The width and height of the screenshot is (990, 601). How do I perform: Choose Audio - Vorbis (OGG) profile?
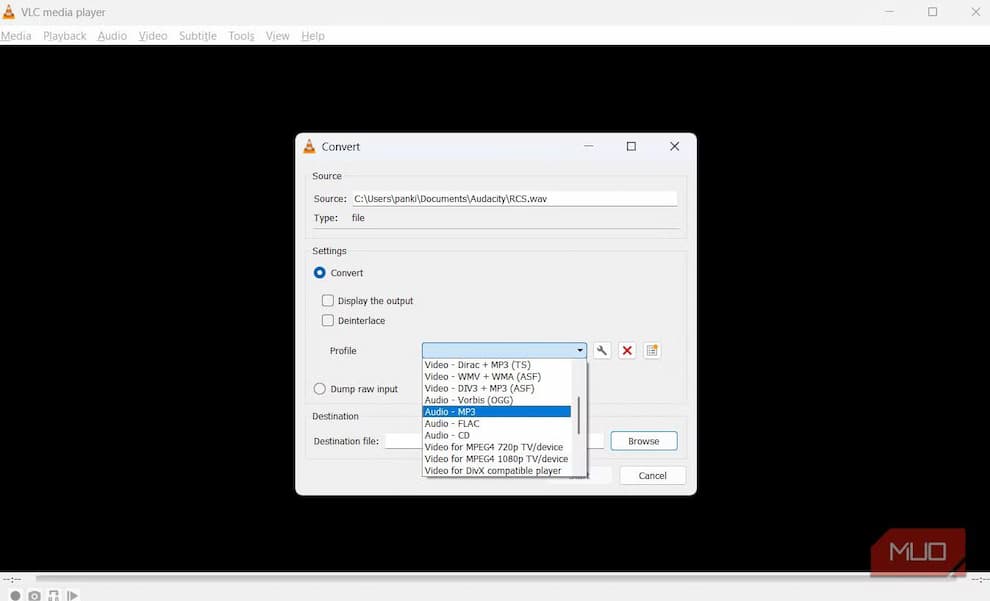click(496, 400)
